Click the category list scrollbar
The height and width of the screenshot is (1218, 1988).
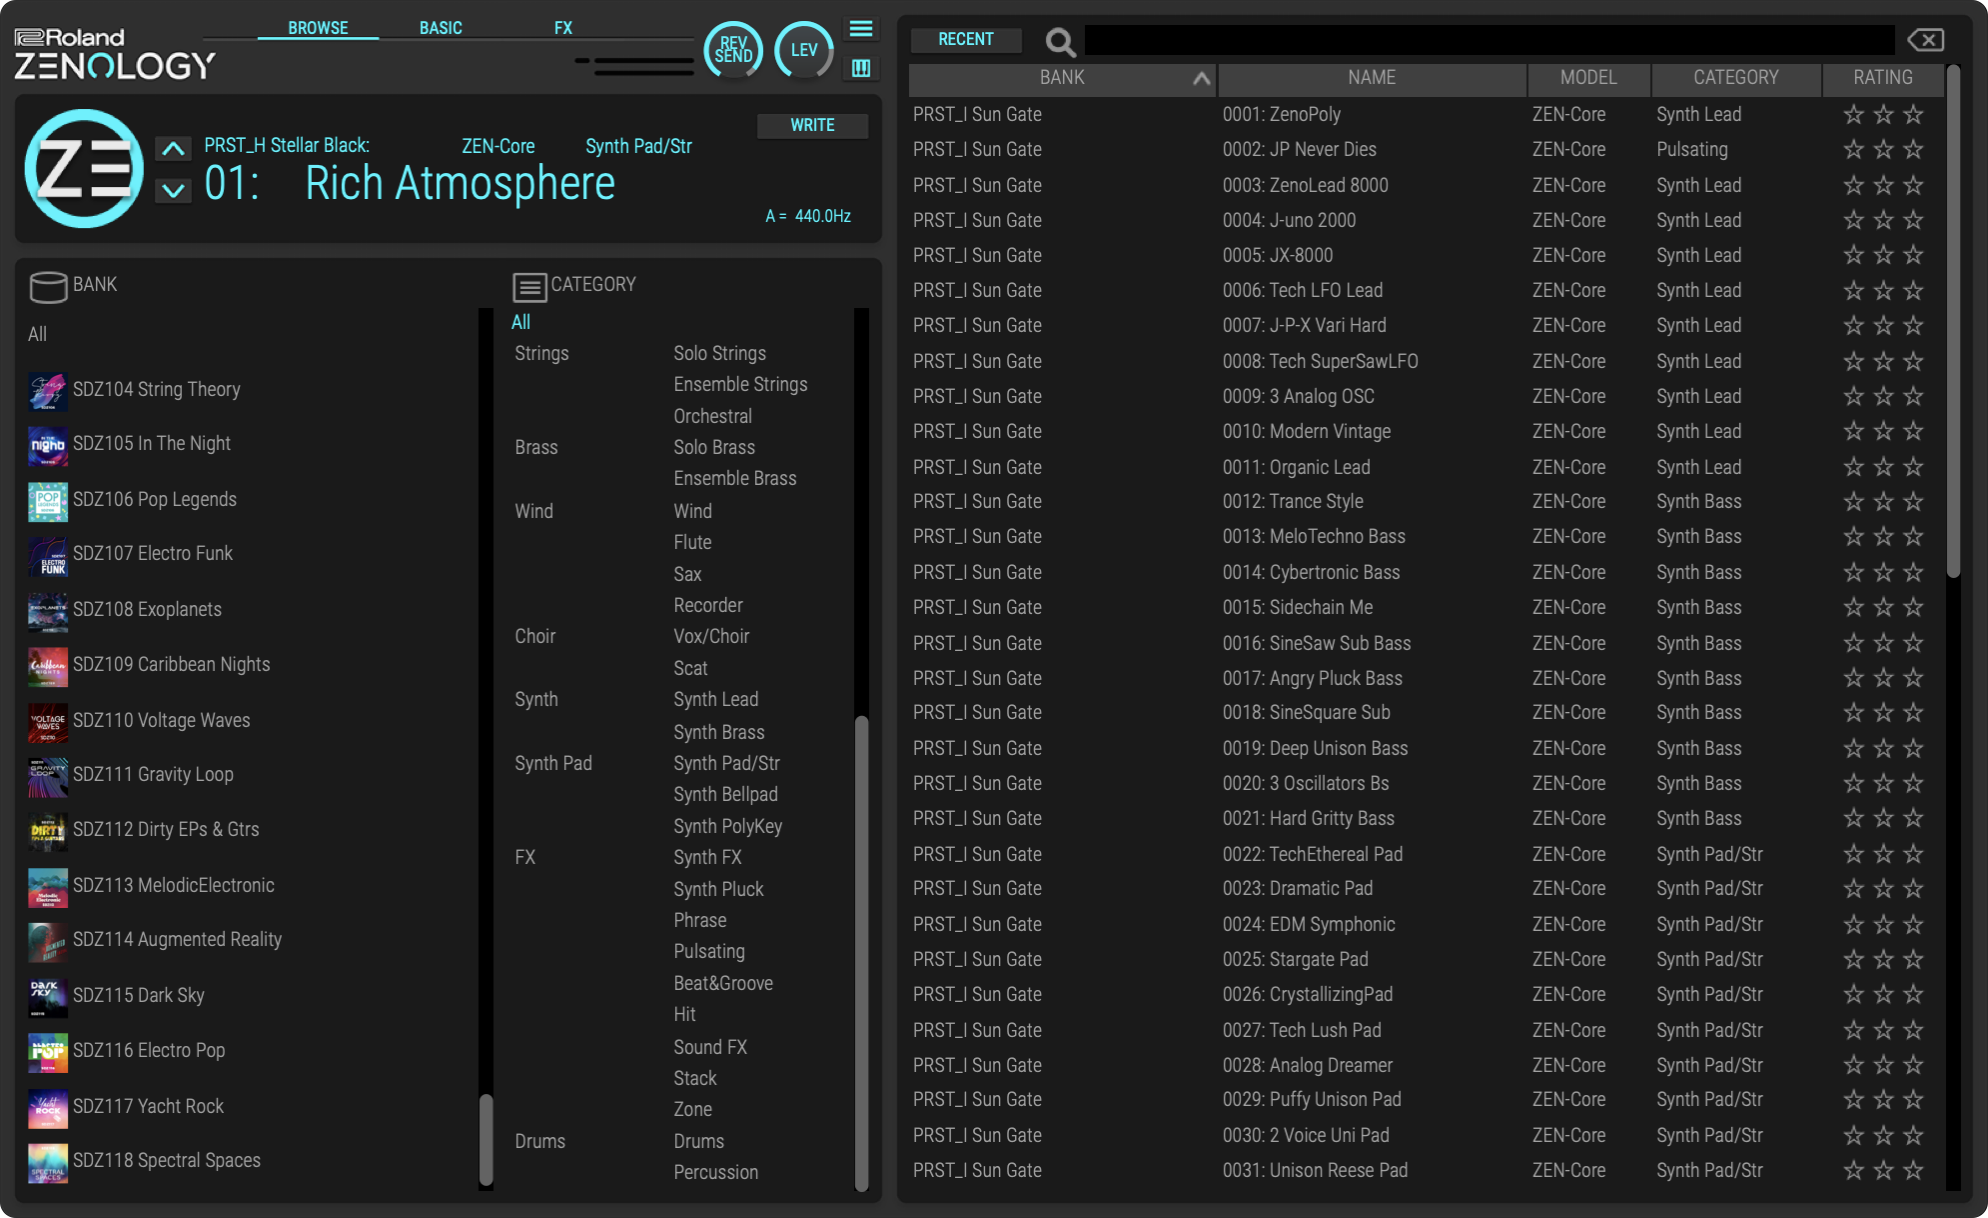pyautogui.click(x=861, y=952)
